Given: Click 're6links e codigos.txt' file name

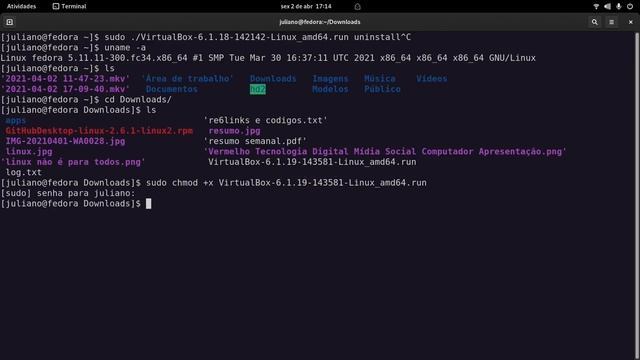Looking at the screenshot, I should point(265,120).
